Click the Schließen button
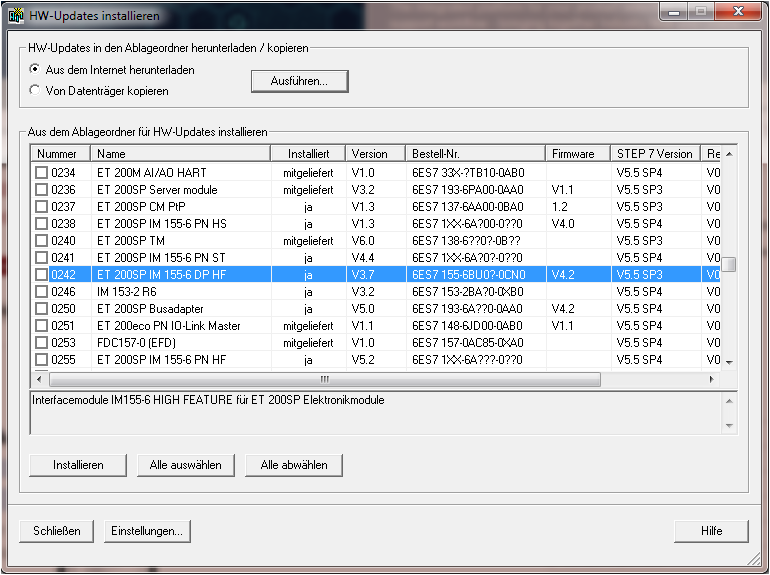770x575 pixels. [56, 531]
